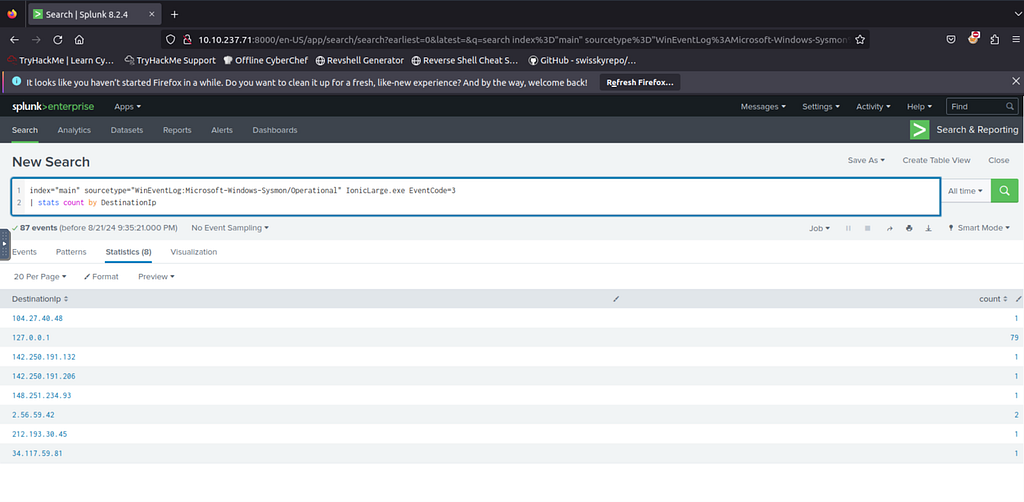
Task: Click the Close search button
Action: click(x=999, y=160)
